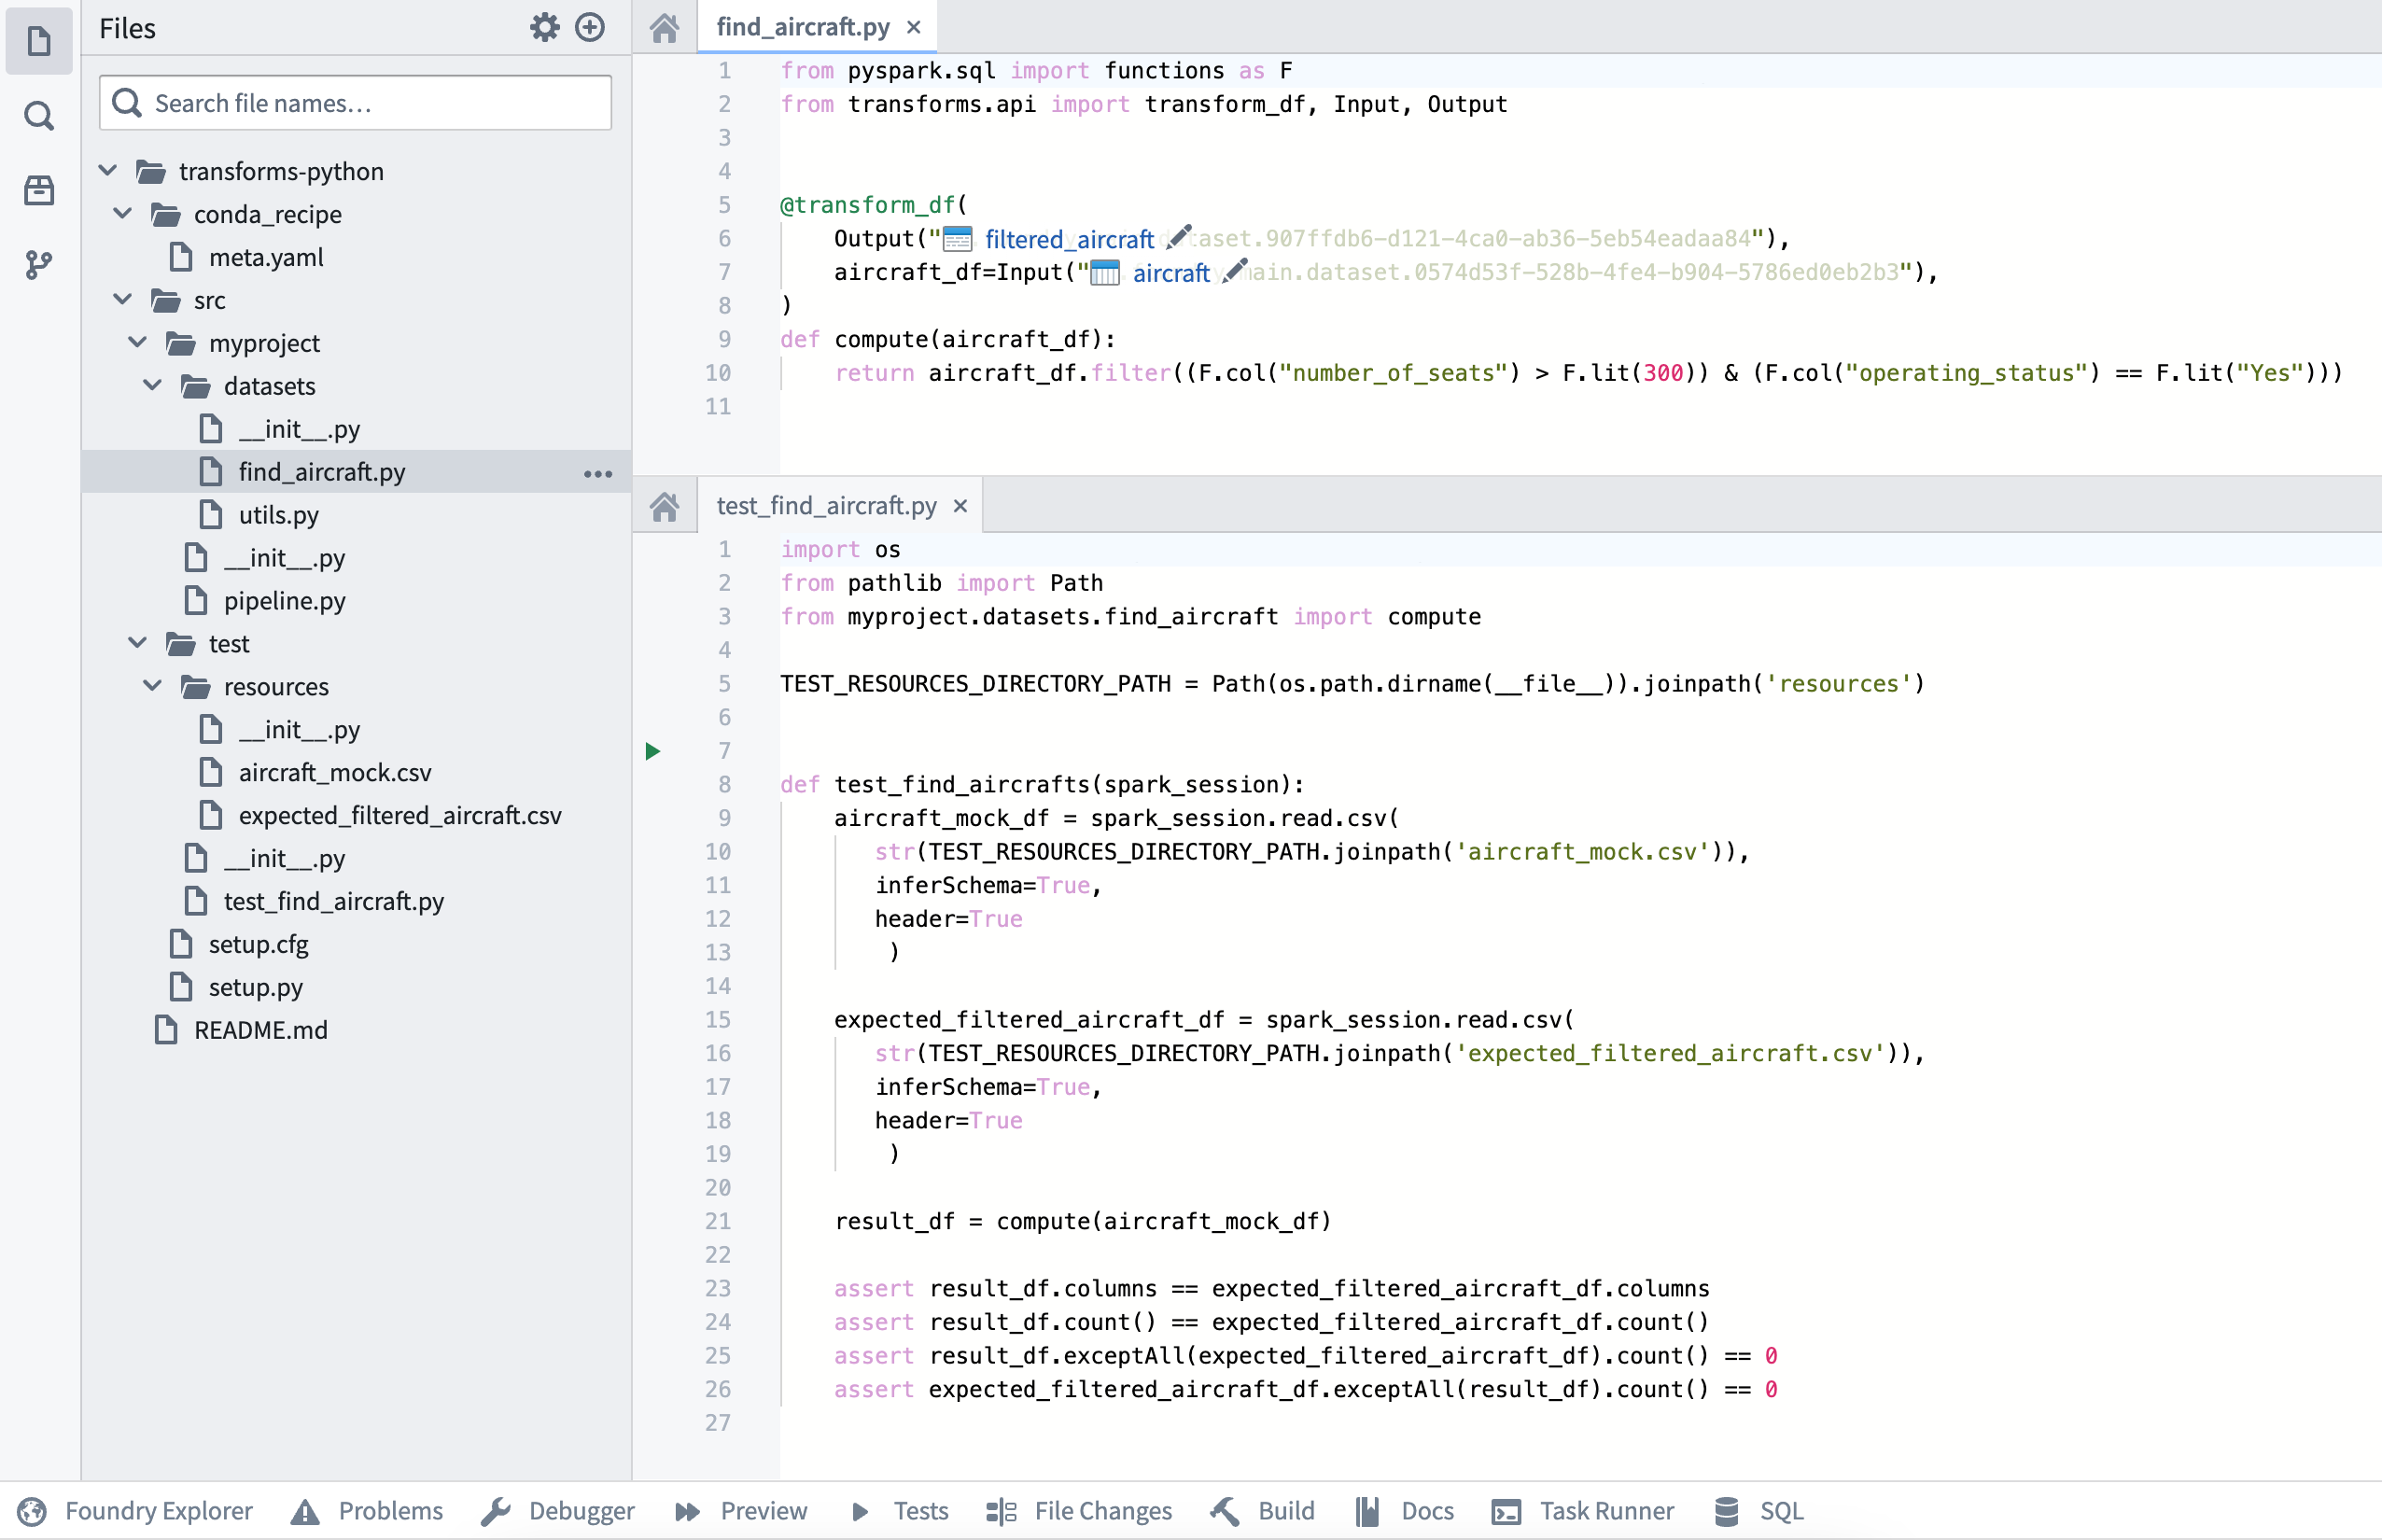Close the test_find_aircraft.py tab
Image resolution: width=2382 pixels, height=1540 pixels.
coord(960,507)
